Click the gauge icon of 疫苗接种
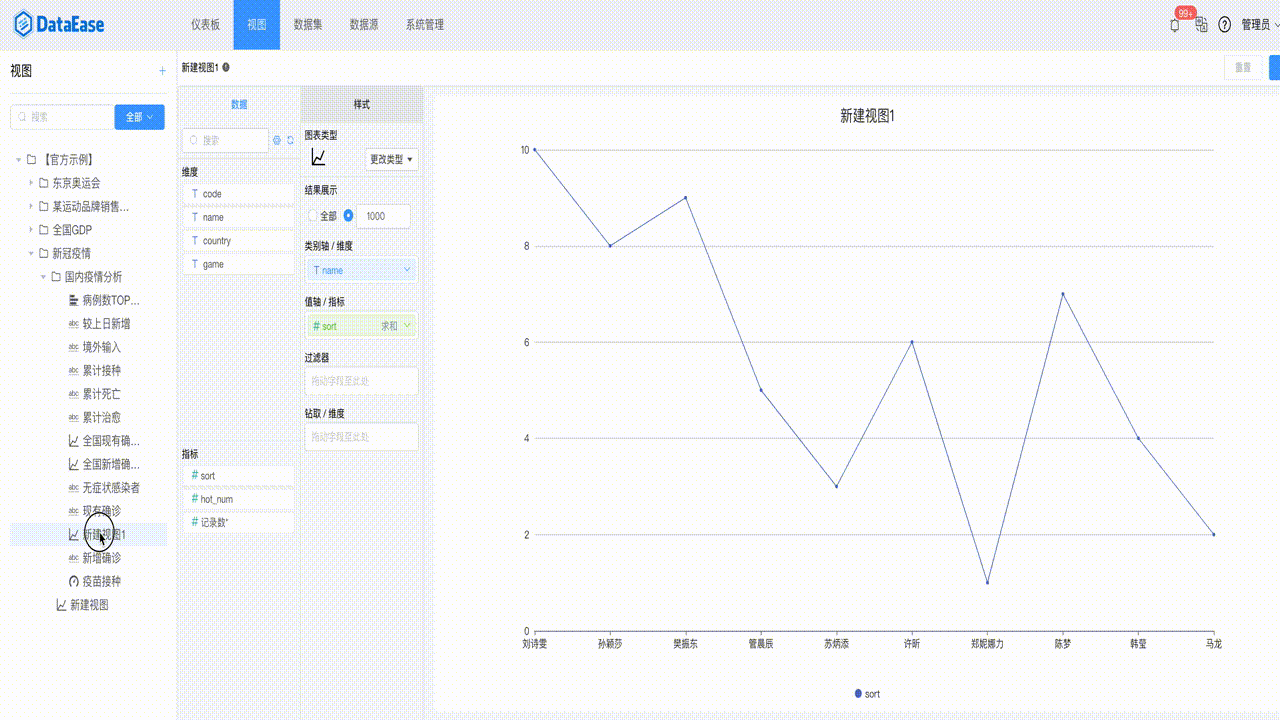Screen dimensions: 1280x720 pyautogui.click(x=73, y=581)
